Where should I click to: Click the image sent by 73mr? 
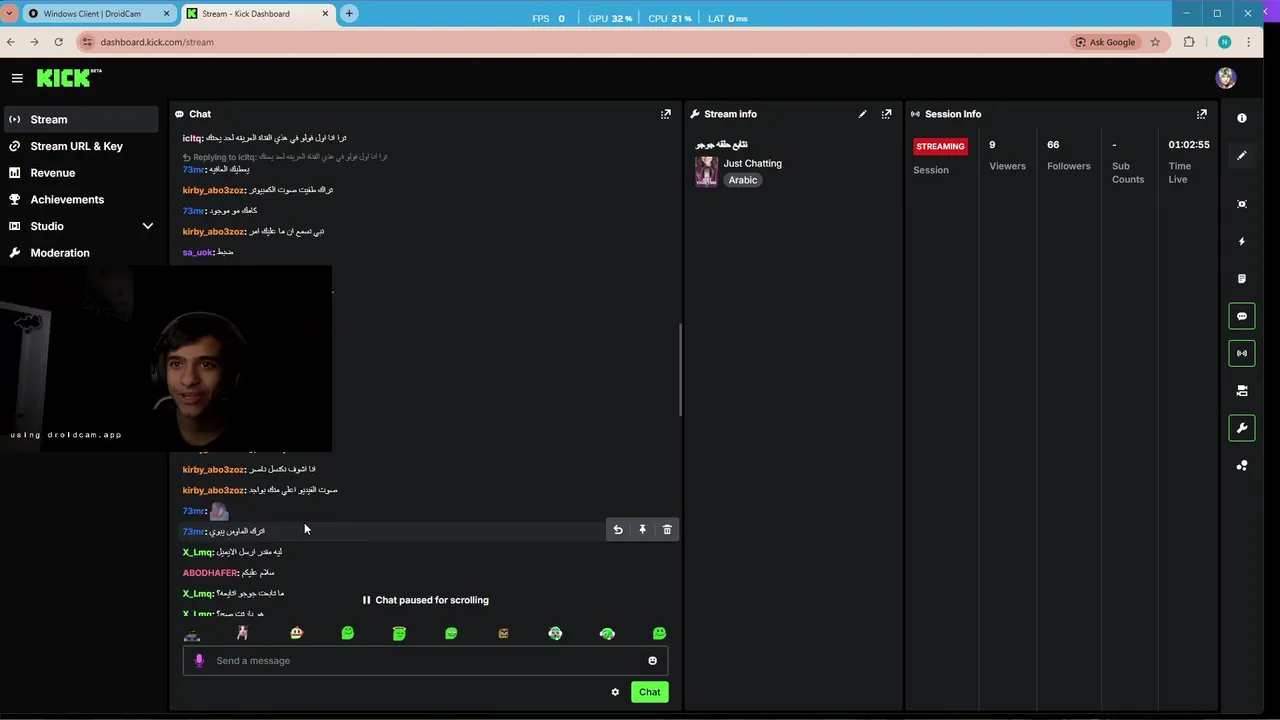click(x=219, y=511)
